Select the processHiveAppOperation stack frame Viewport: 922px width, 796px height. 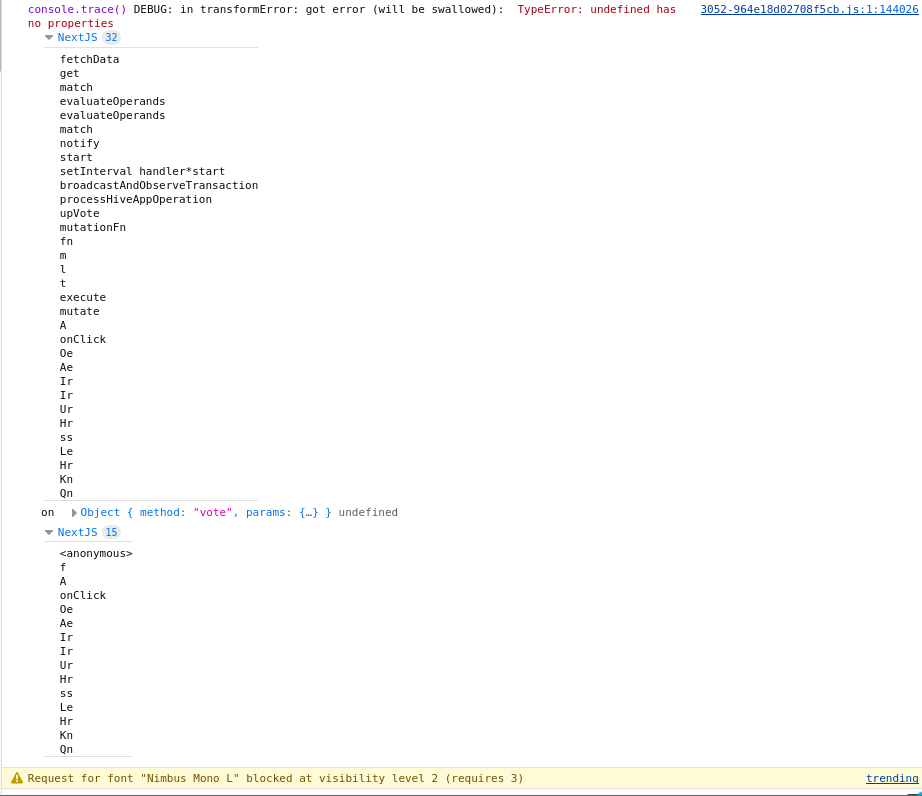coord(135,199)
